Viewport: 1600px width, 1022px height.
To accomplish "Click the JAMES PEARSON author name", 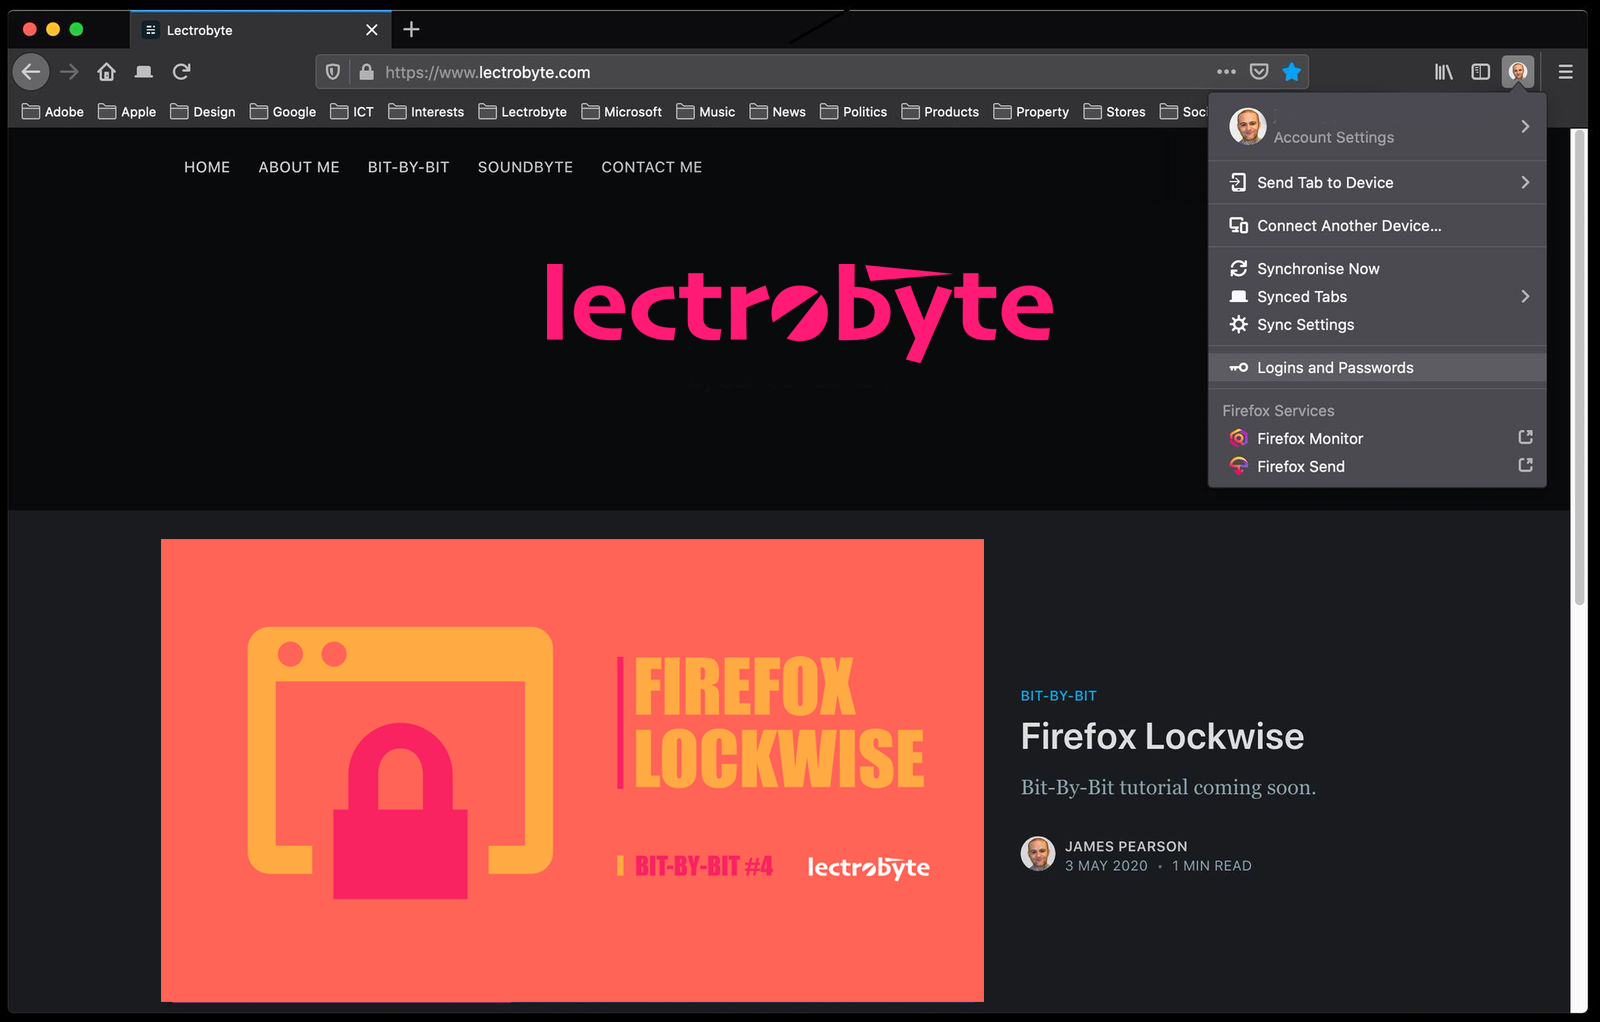I will pos(1126,846).
